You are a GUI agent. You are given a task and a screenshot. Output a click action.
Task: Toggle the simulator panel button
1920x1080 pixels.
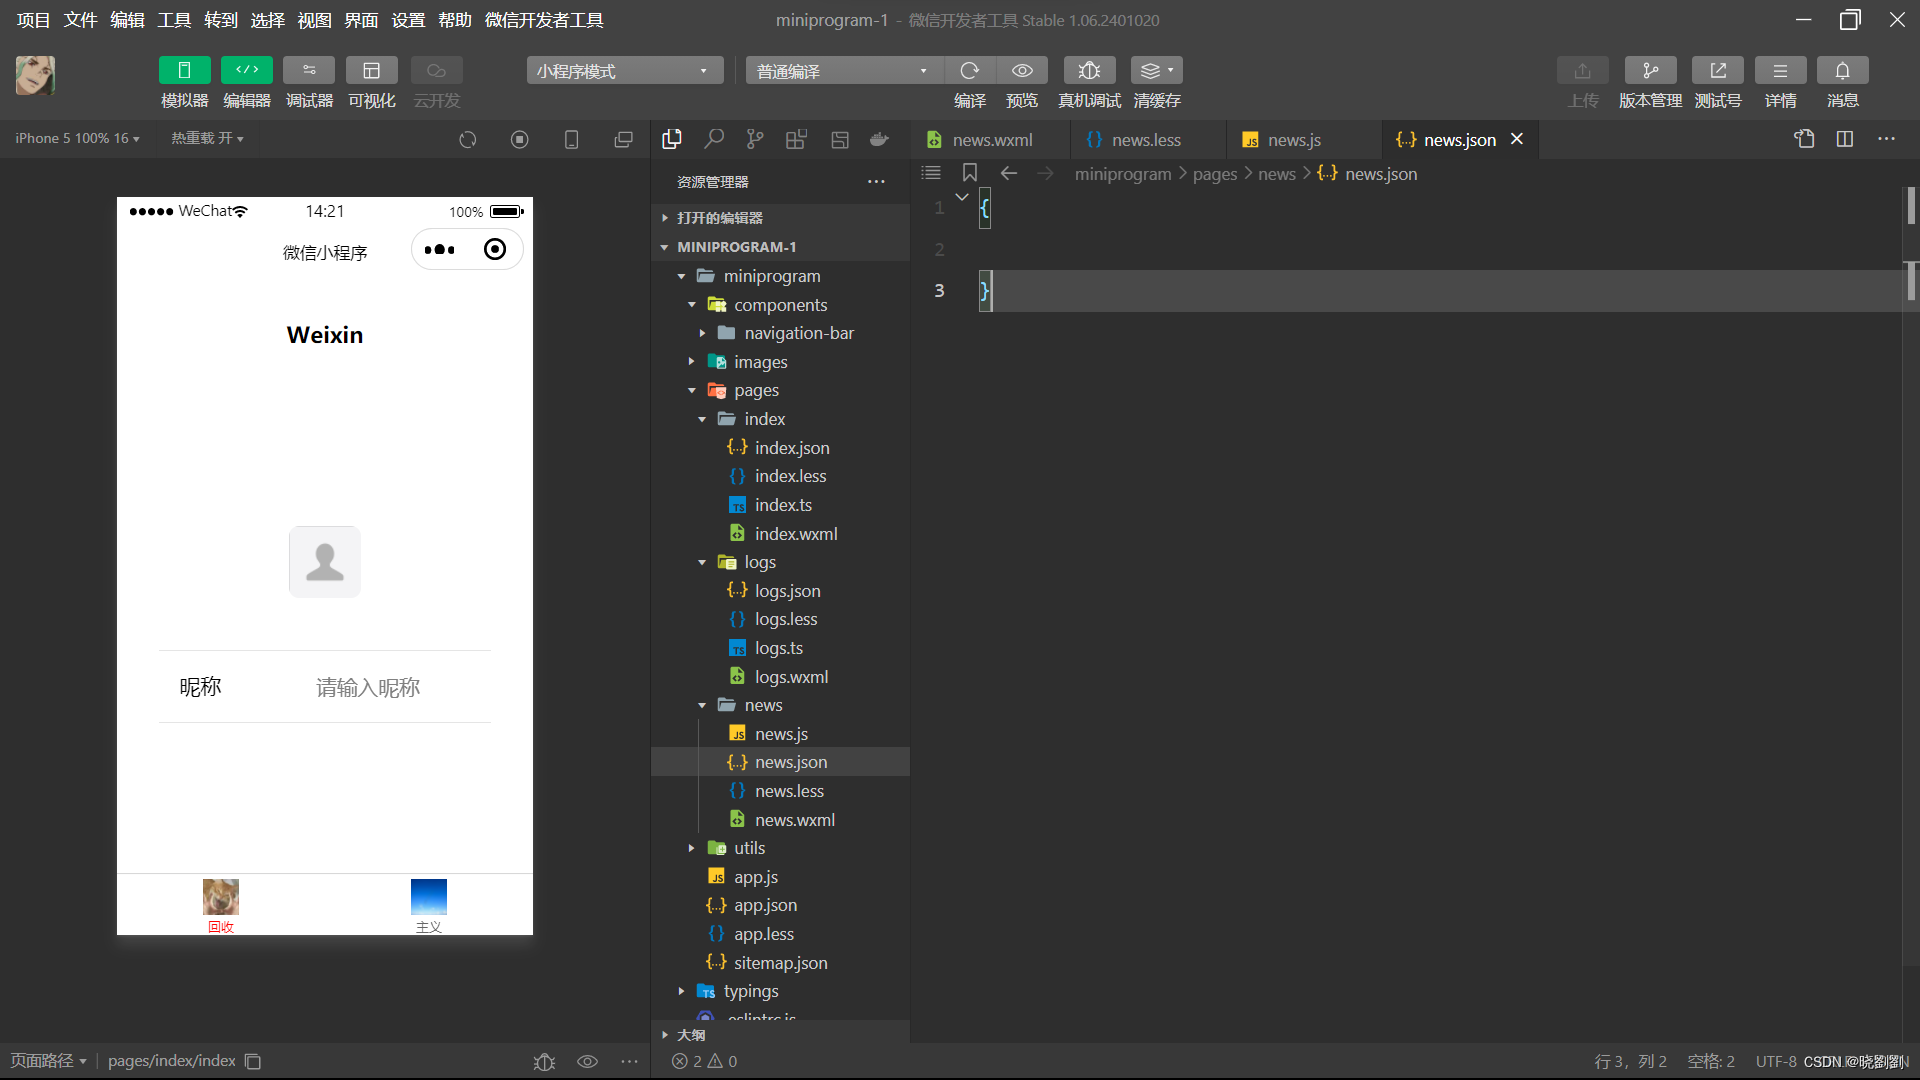pyautogui.click(x=184, y=71)
